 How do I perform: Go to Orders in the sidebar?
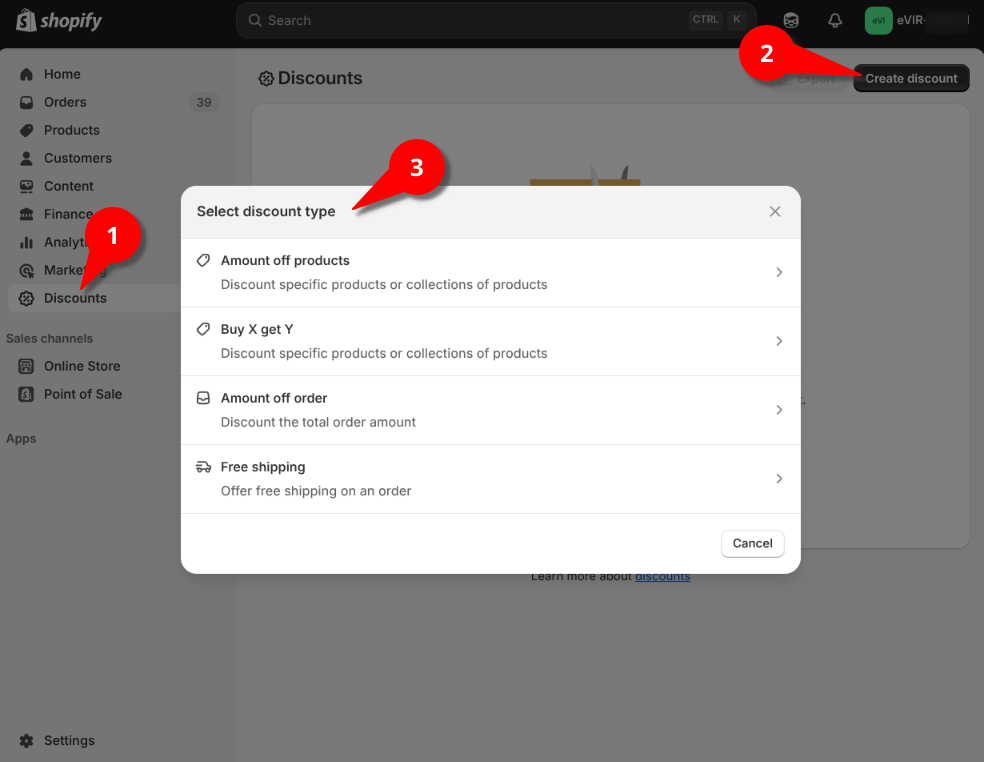65,102
